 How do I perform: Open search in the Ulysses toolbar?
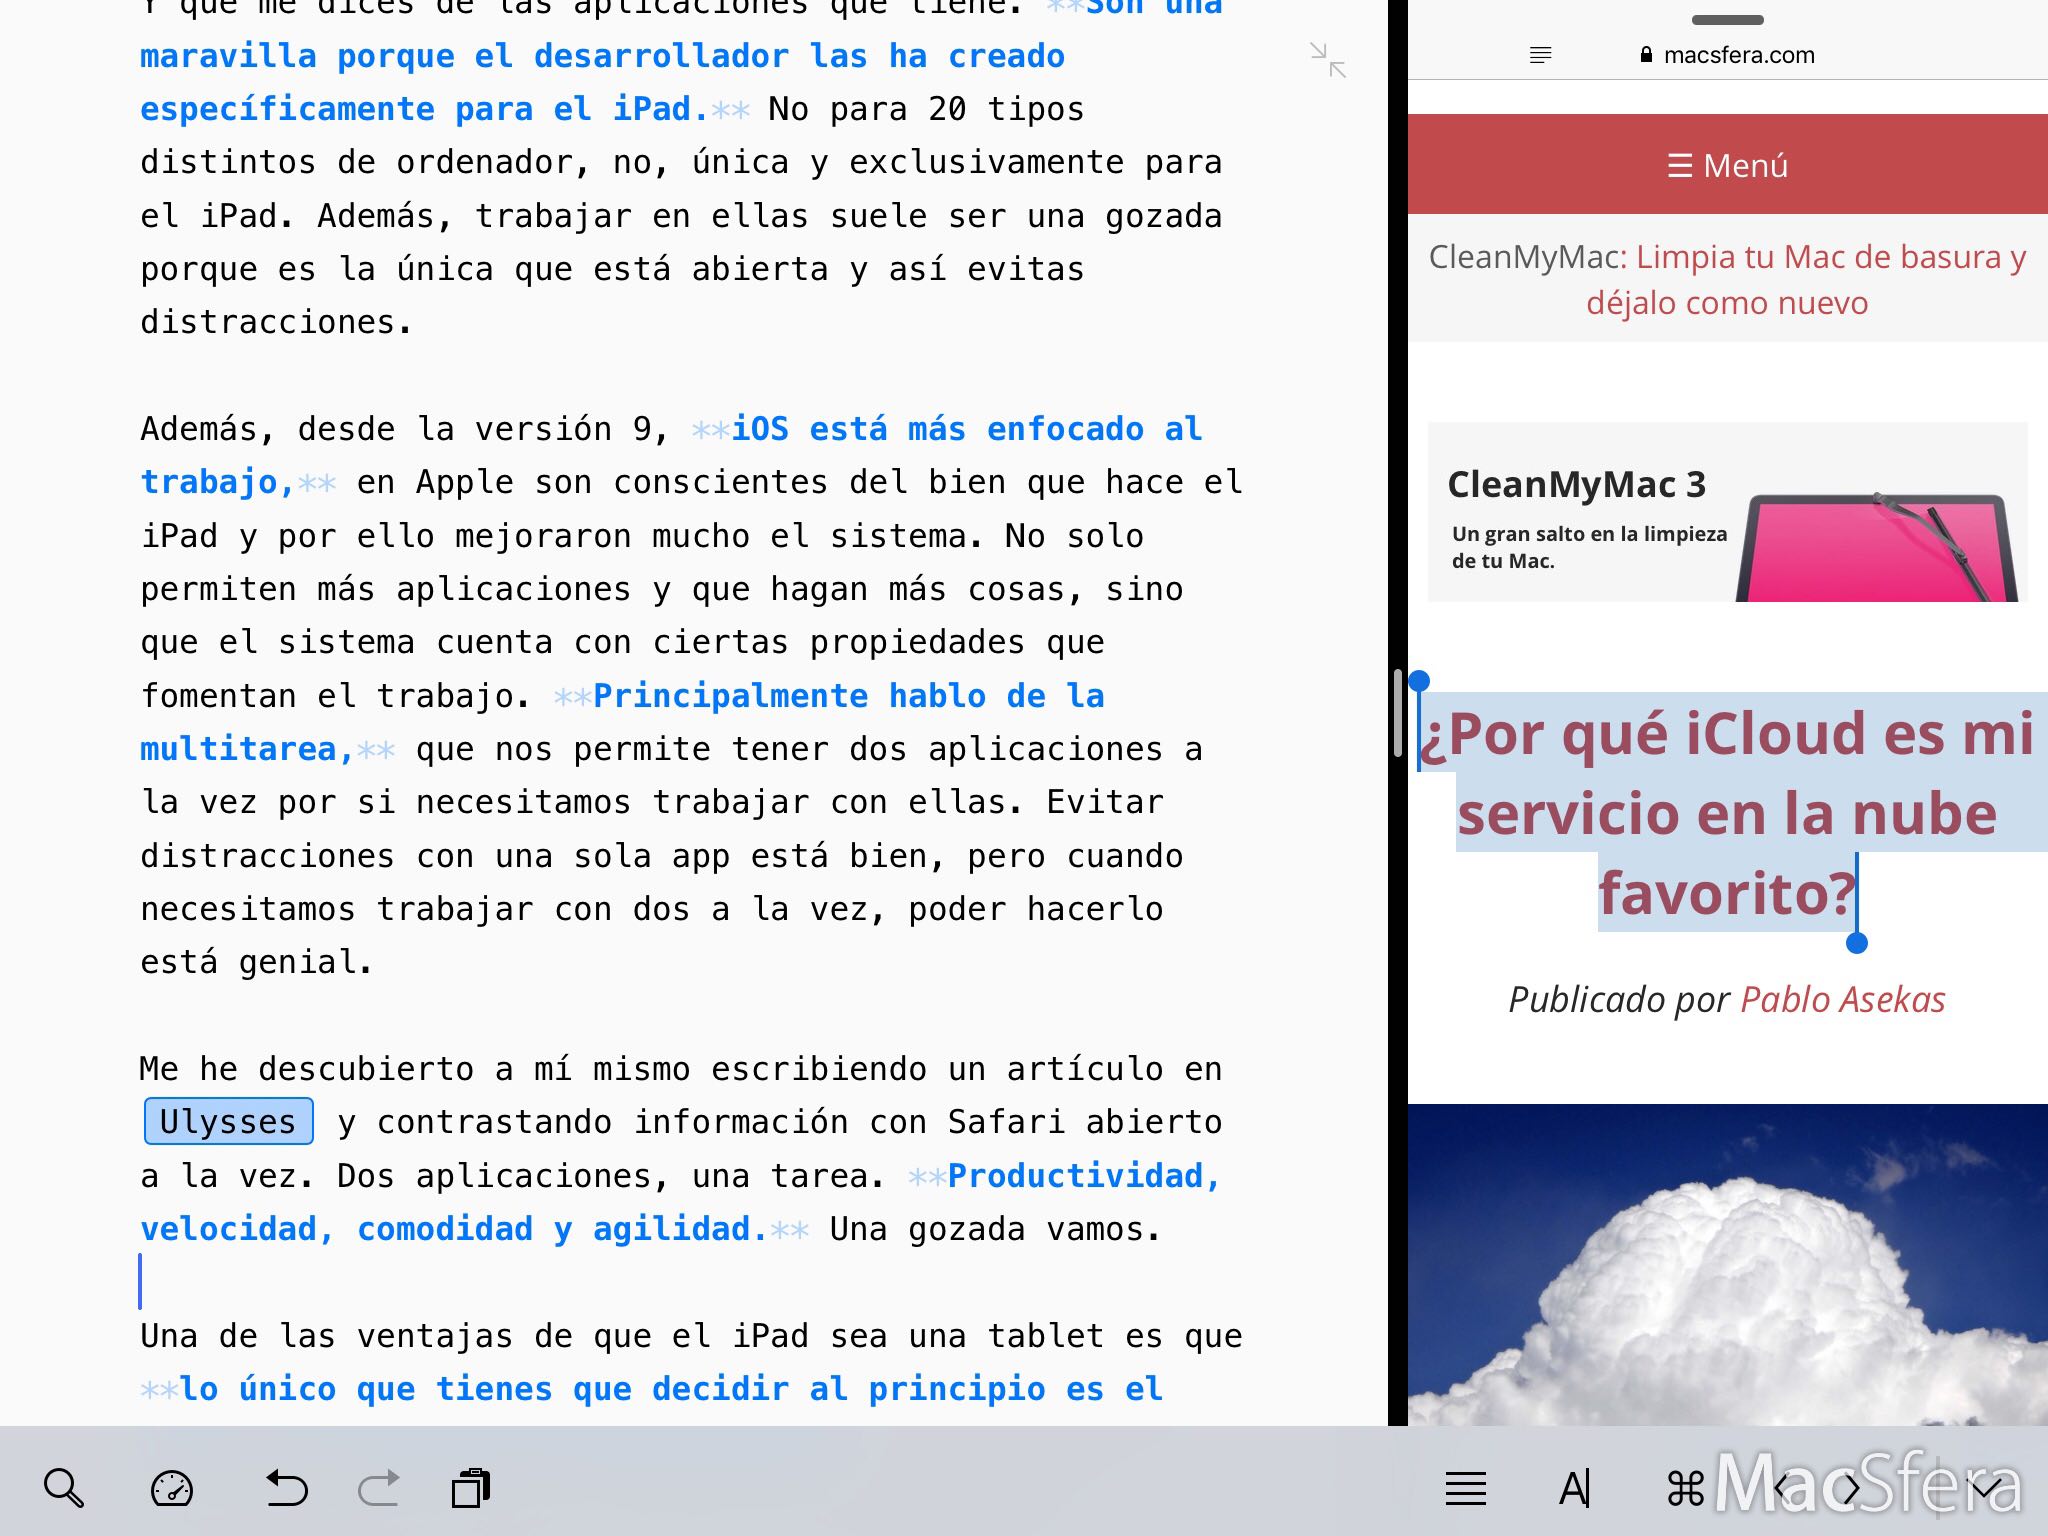click(64, 1488)
